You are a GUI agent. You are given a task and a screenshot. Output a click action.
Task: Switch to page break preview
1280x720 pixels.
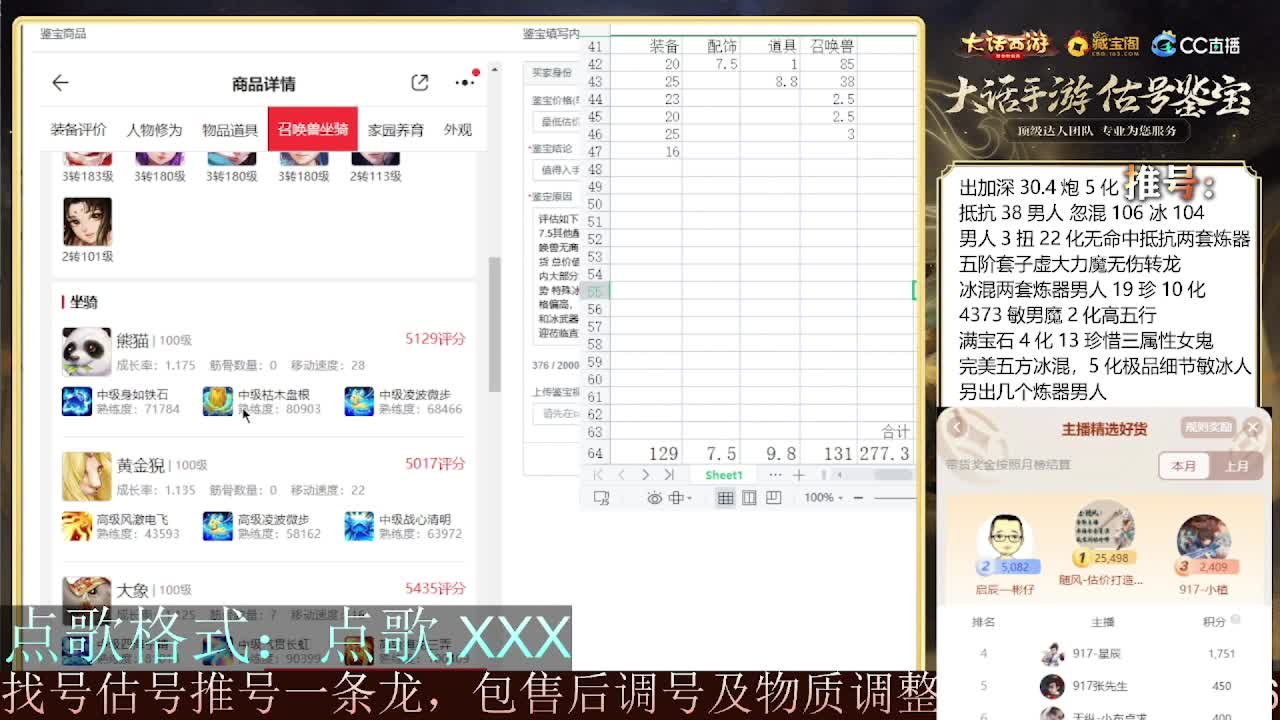[773, 498]
